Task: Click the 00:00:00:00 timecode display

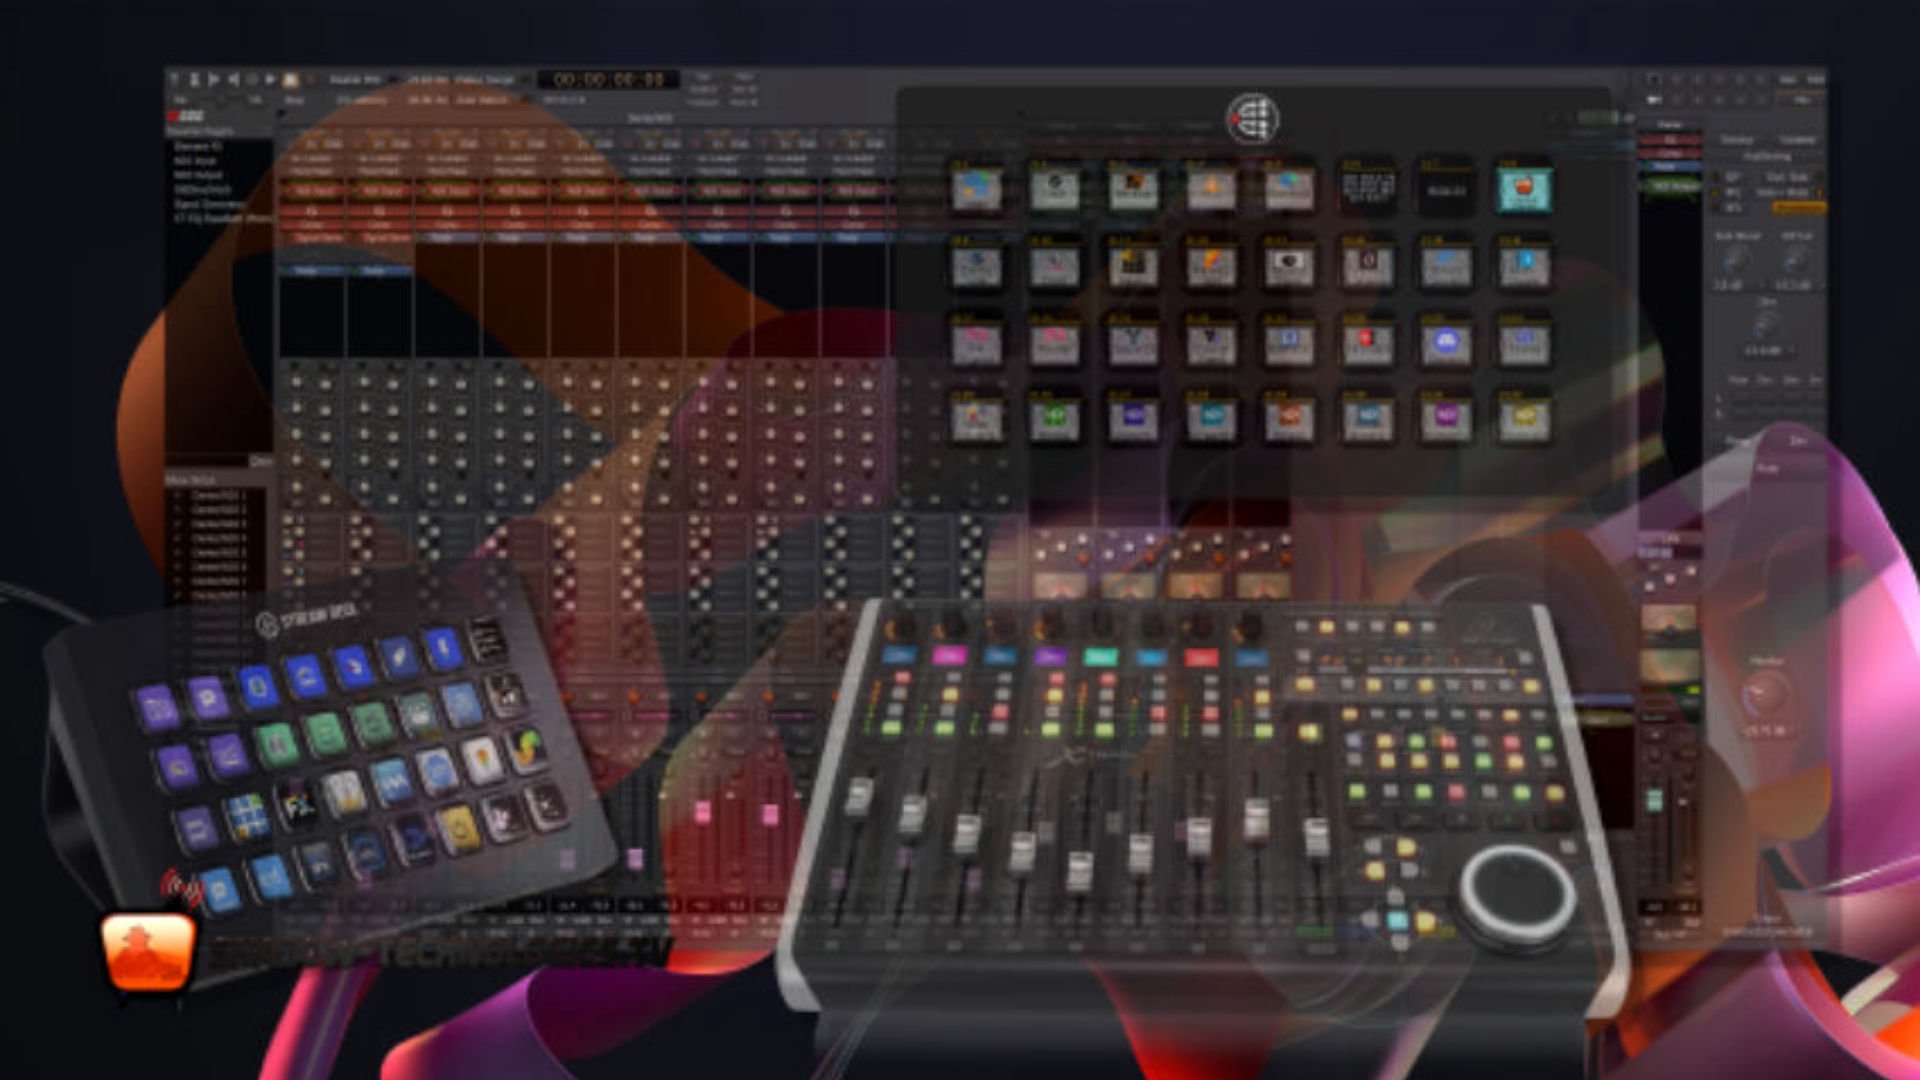Action: tap(608, 79)
